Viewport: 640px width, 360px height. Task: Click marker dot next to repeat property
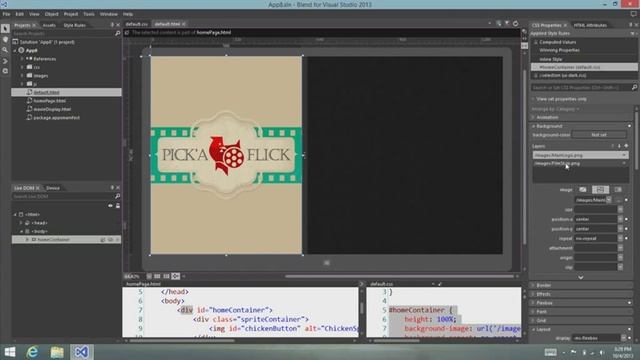tap(627, 238)
